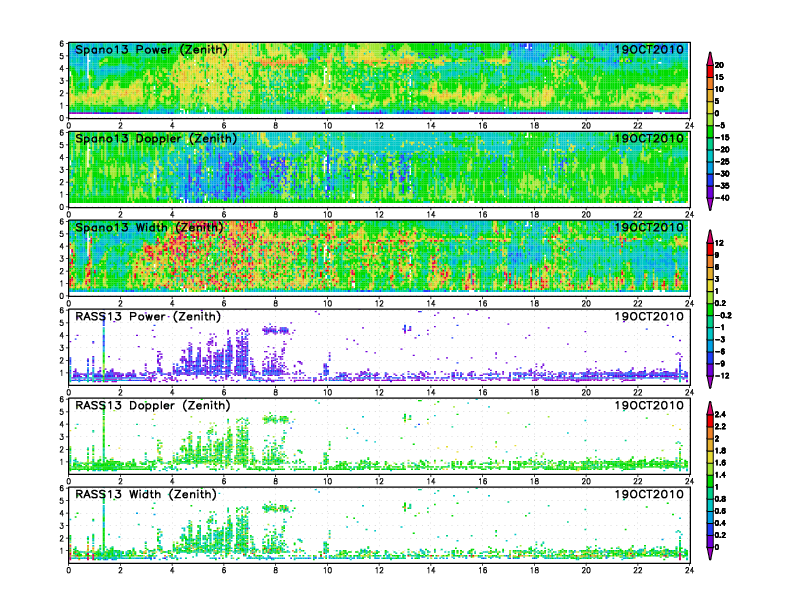
Task: Click the '-0.2' label on the middle colorbar
Action: (723, 316)
